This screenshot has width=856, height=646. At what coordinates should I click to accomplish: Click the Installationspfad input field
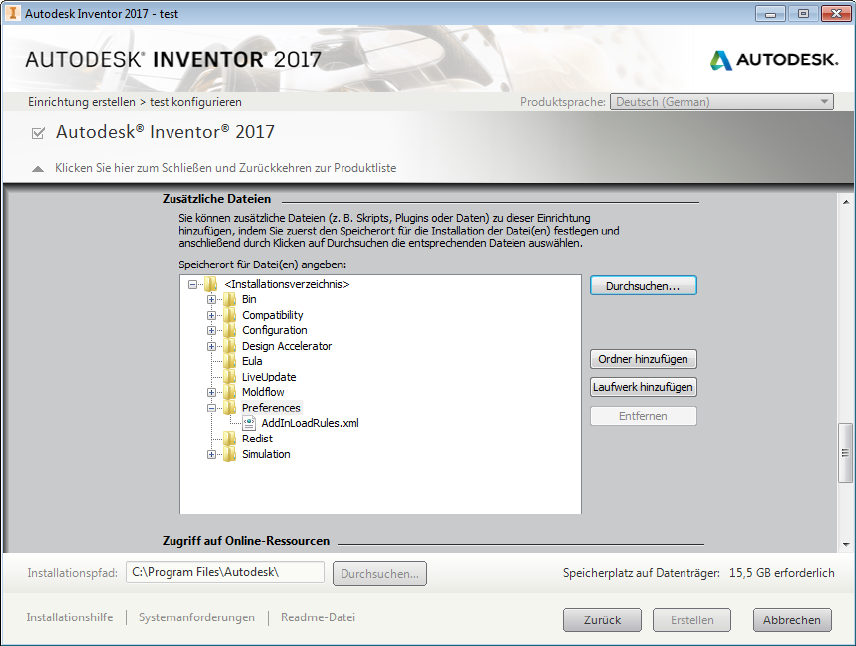225,572
